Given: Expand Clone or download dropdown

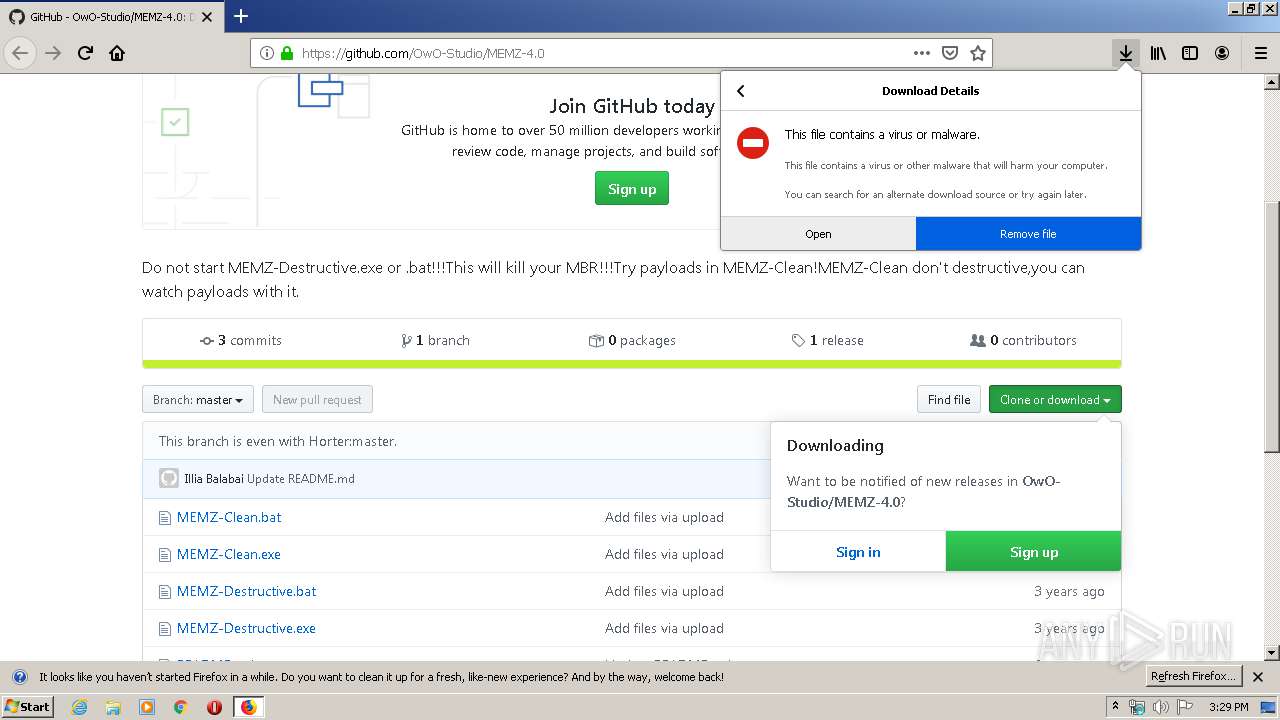Looking at the screenshot, I should click(x=1055, y=400).
